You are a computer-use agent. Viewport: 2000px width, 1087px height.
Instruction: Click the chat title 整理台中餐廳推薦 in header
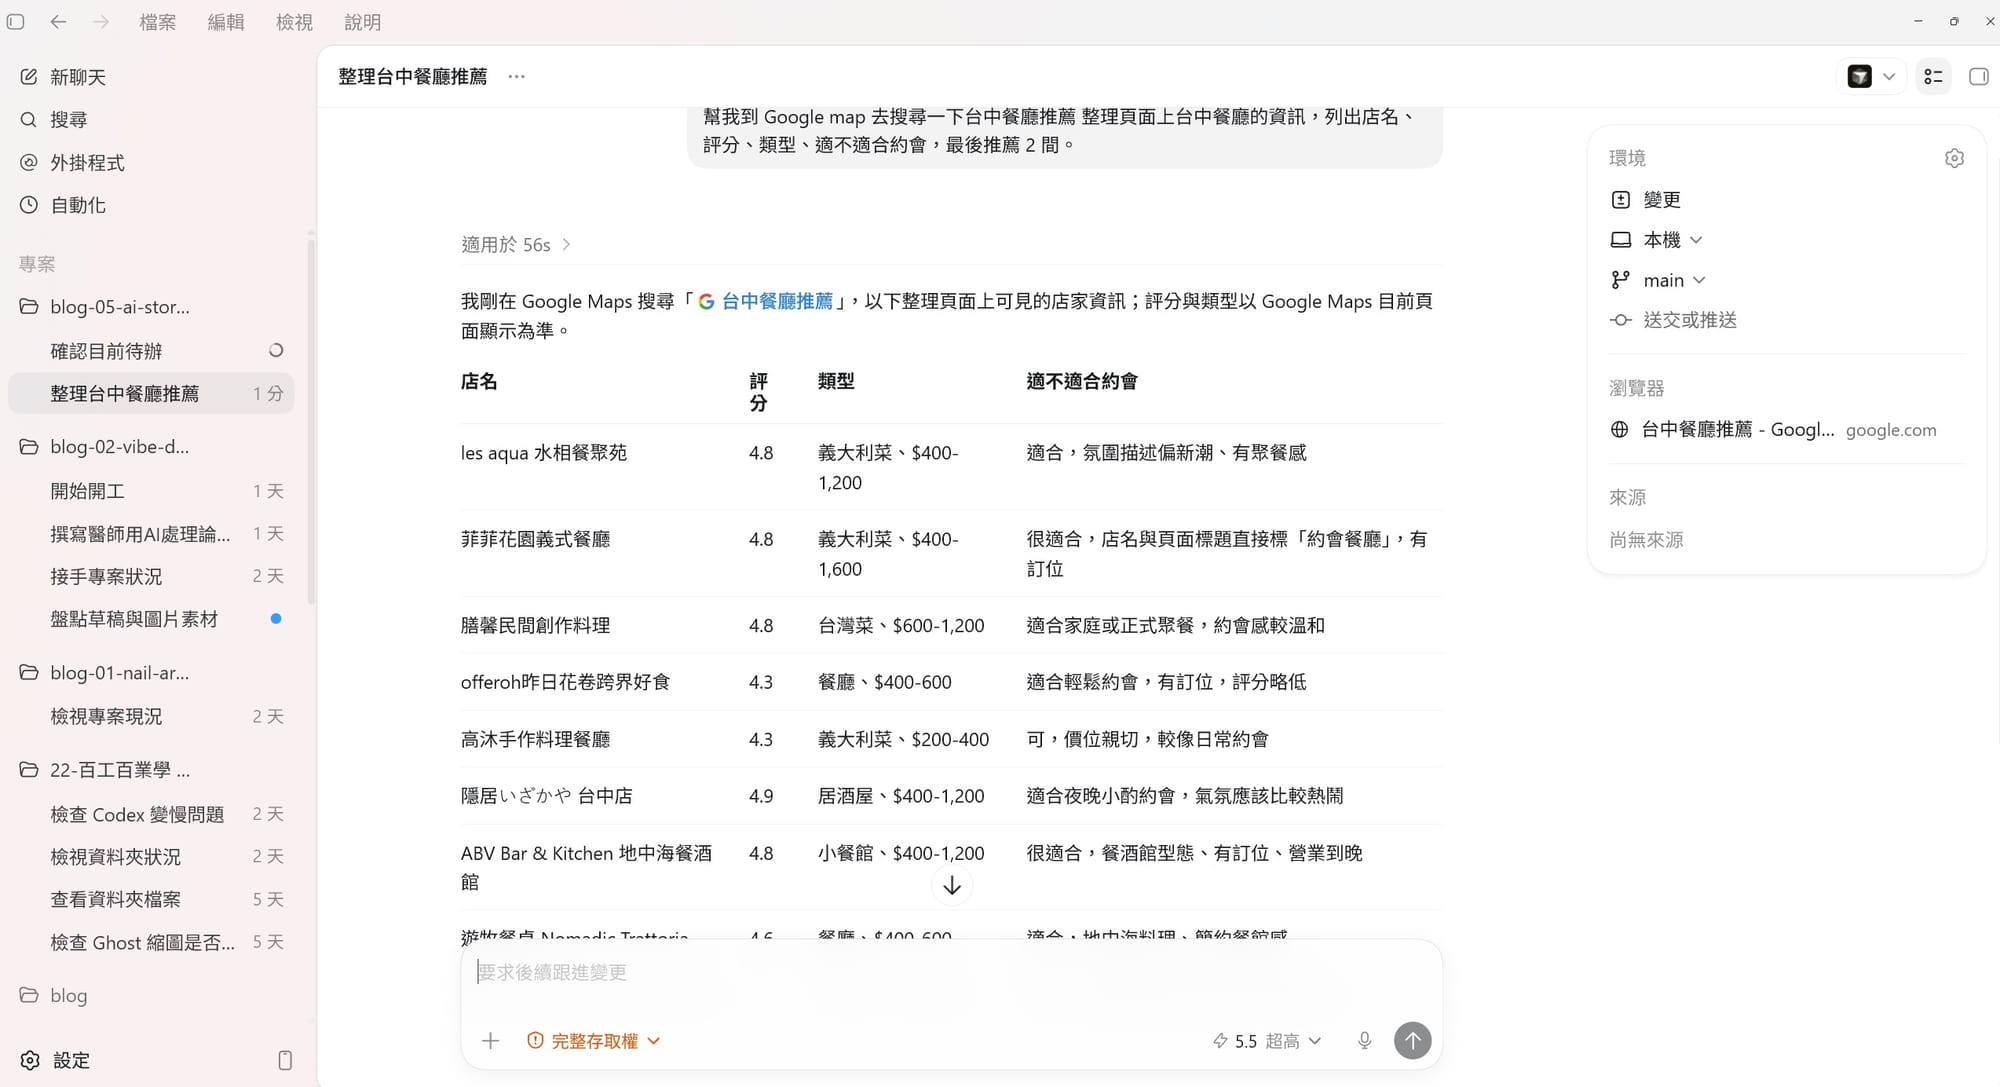[x=412, y=77]
